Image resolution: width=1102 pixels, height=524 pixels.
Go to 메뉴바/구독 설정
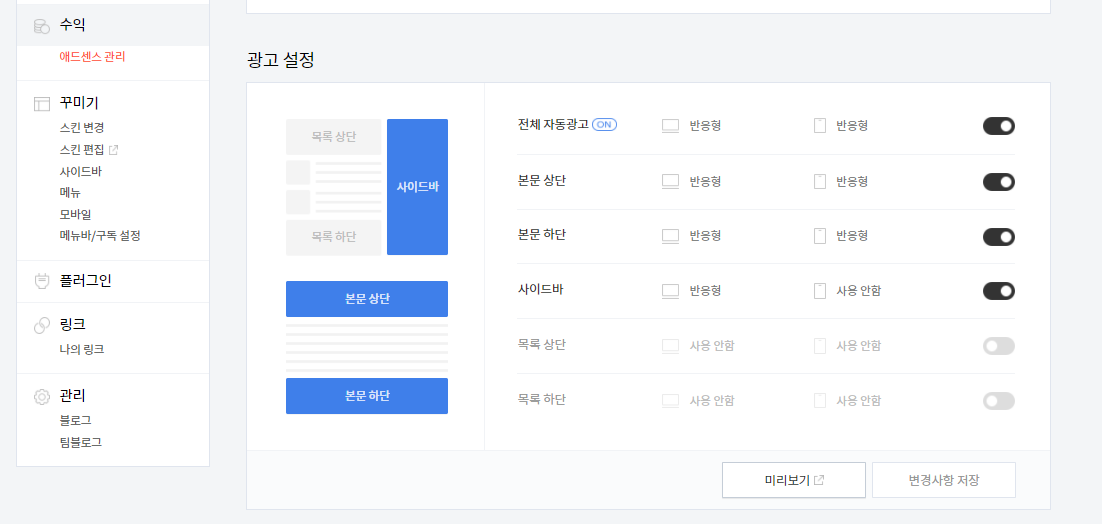click(101, 236)
